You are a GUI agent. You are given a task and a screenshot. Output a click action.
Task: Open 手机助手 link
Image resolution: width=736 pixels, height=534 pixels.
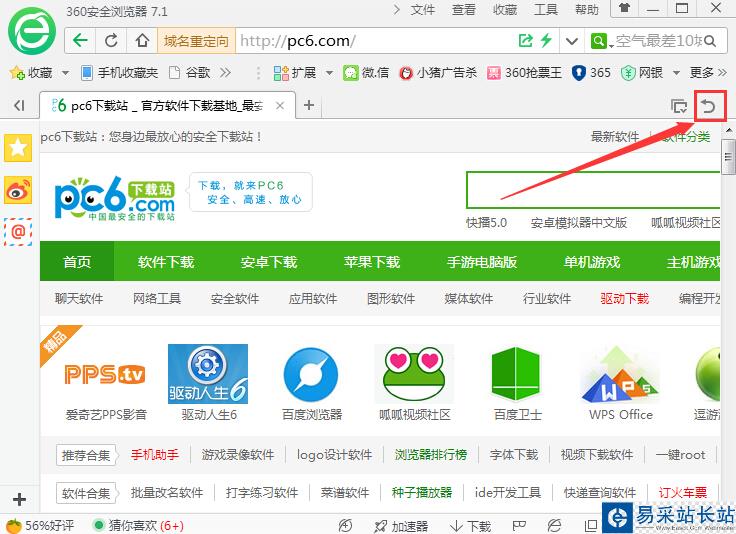(154, 454)
